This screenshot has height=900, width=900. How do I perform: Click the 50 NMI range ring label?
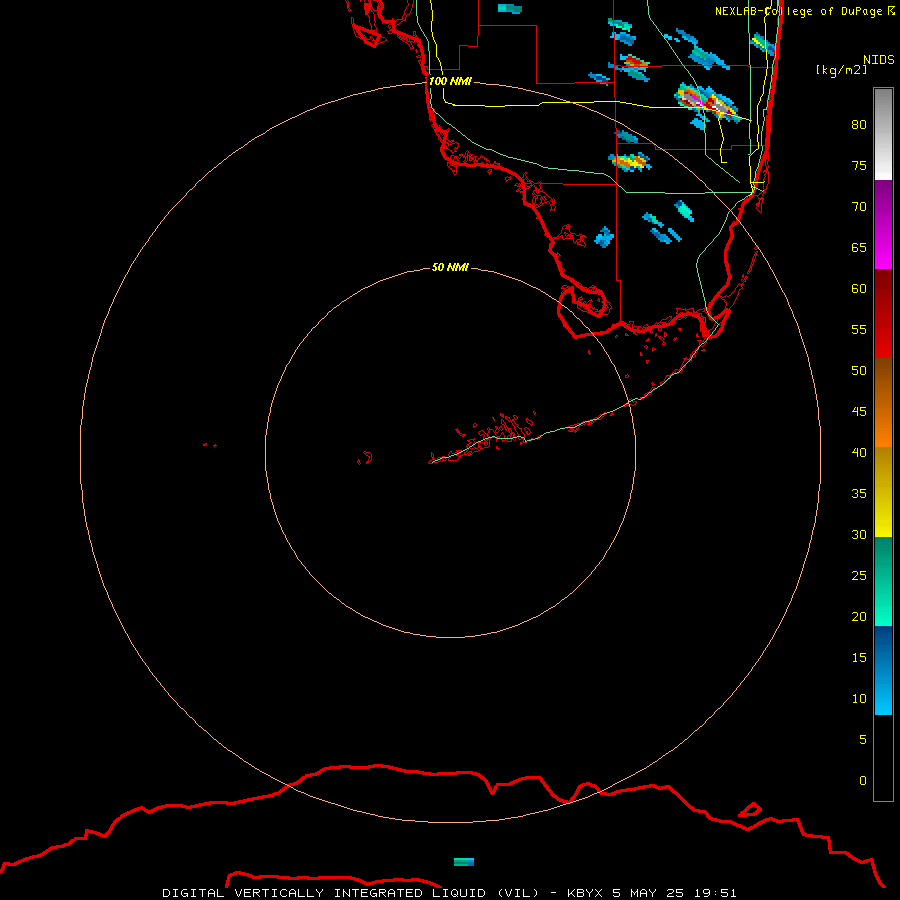coord(450,267)
